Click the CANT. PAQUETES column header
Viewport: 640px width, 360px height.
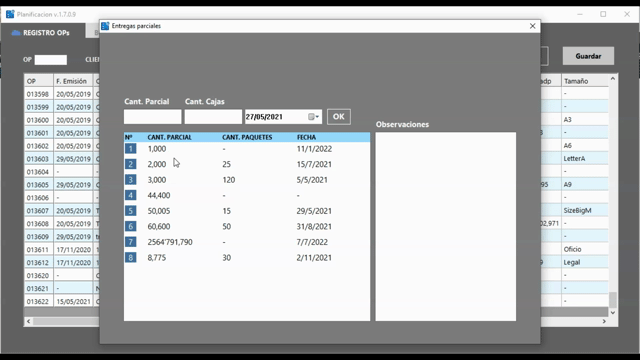click(247, 137)
